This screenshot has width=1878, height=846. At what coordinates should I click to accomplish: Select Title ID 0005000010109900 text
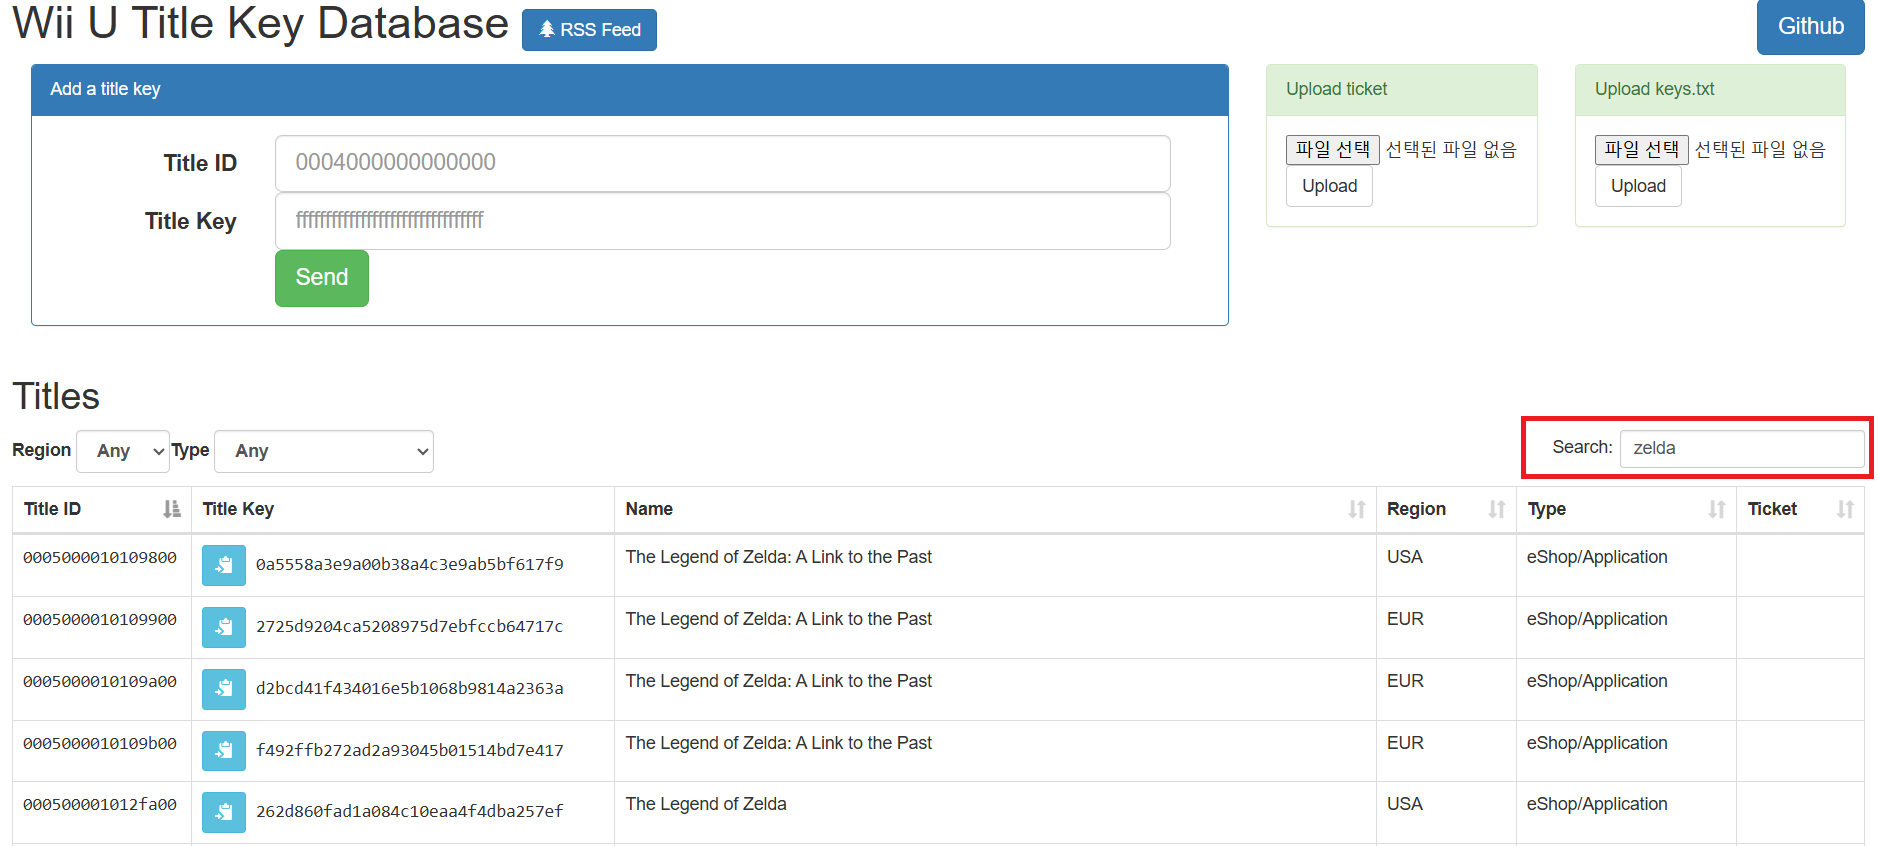click(100, 620)
